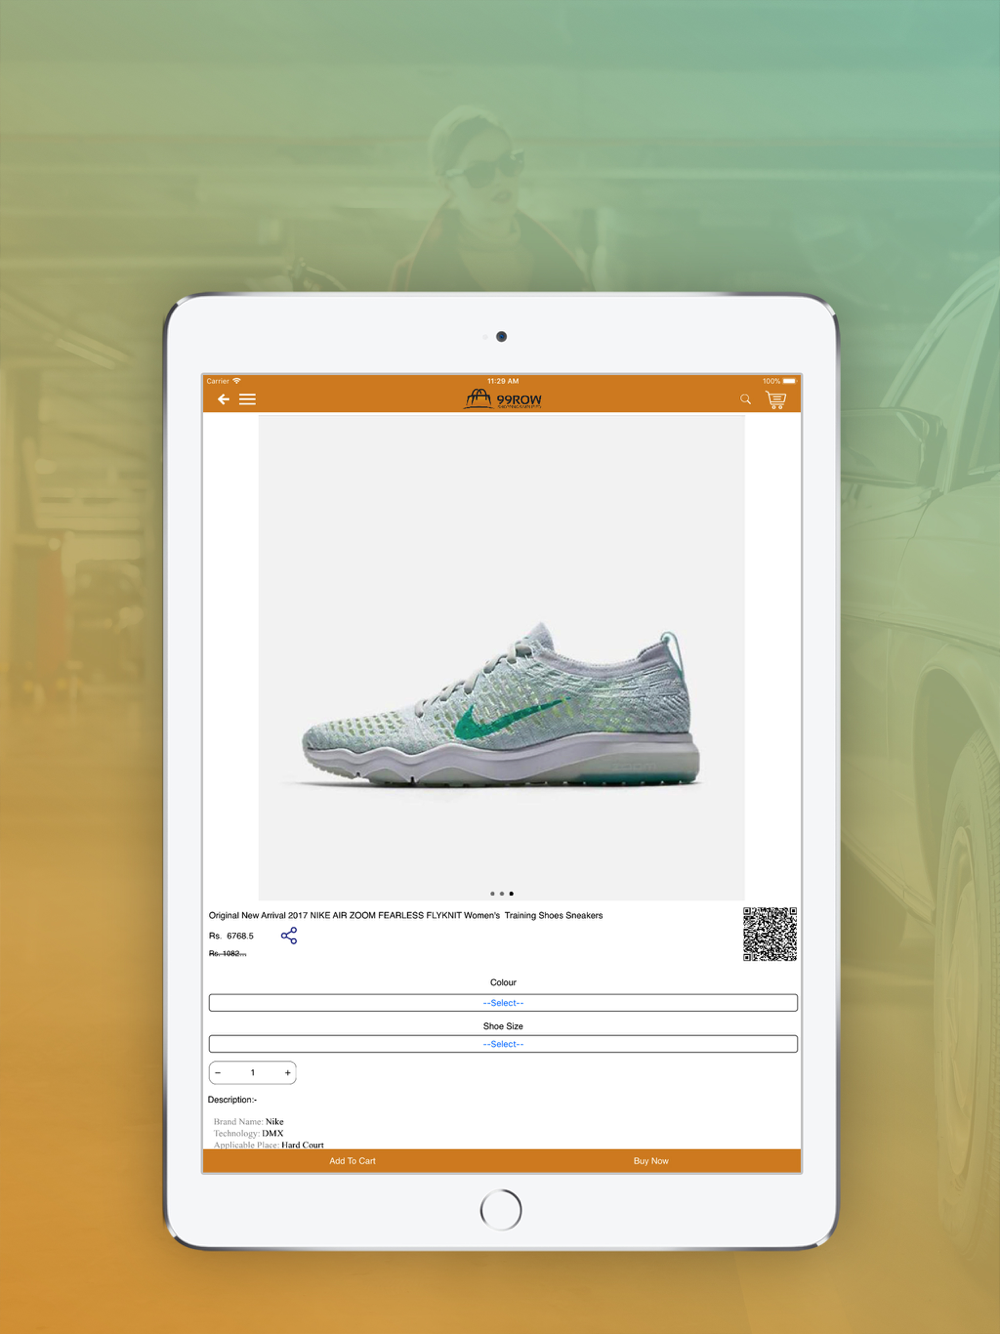Tap the Applicable Place: Hard Court line
Screen dimensions: 1000x1334
pyautogui.click(x=268, y=1145)
